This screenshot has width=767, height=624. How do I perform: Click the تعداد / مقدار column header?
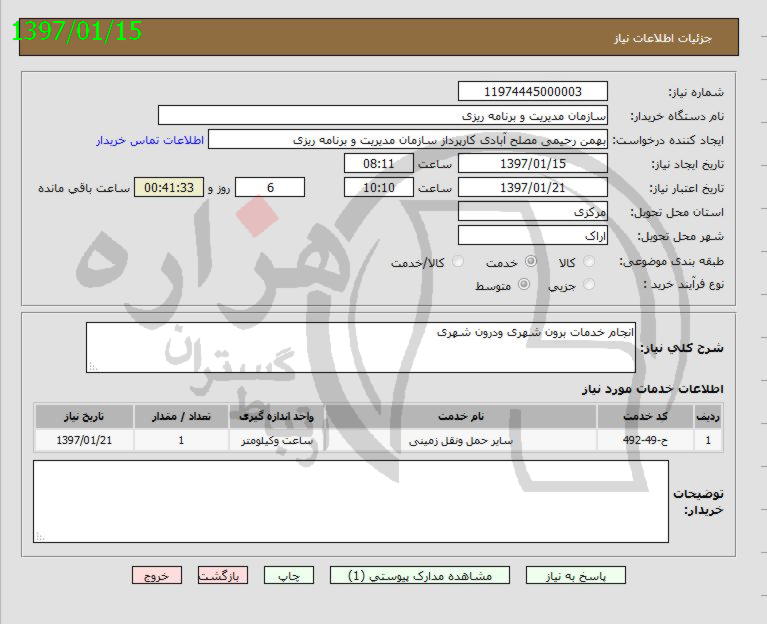181,416
